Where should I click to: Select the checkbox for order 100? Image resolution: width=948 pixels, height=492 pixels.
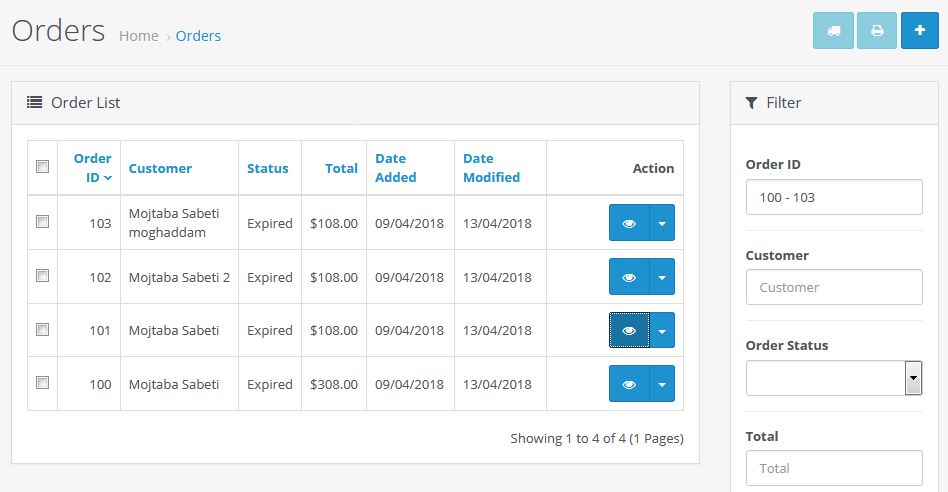pyautogui.click(x=42, y=382)
